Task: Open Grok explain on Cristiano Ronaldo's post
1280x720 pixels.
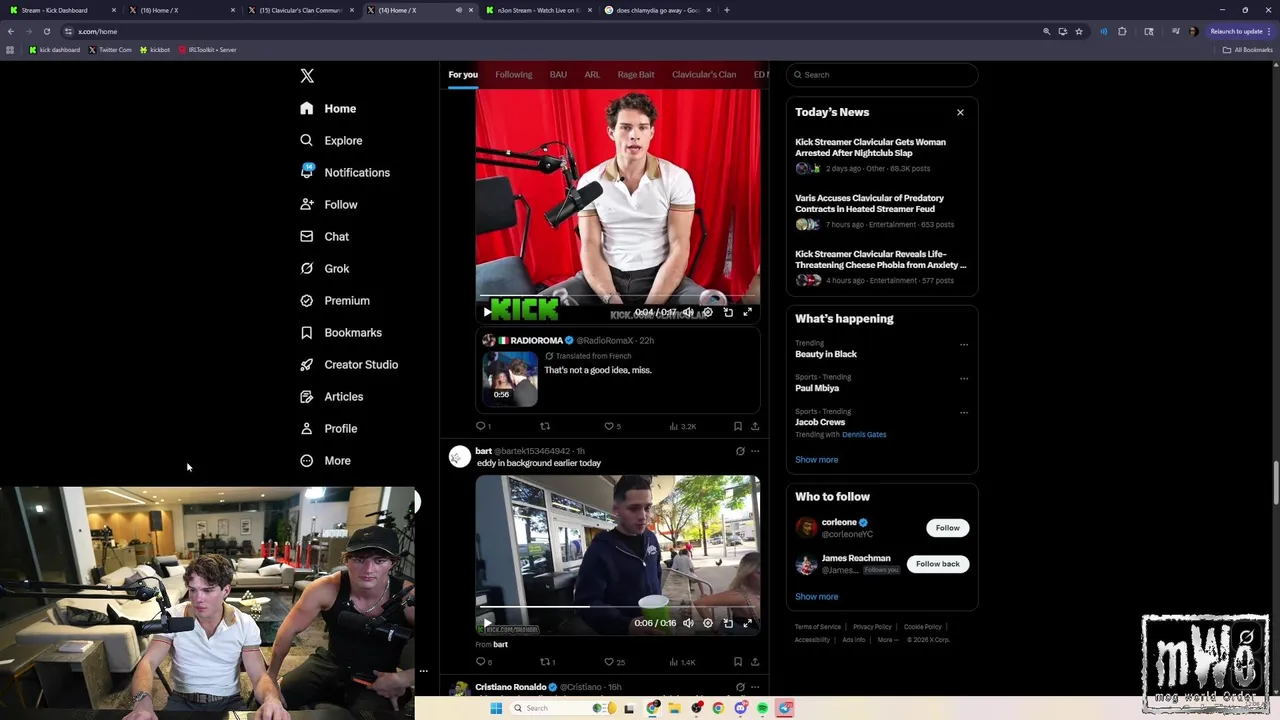Action: (740, 687)
